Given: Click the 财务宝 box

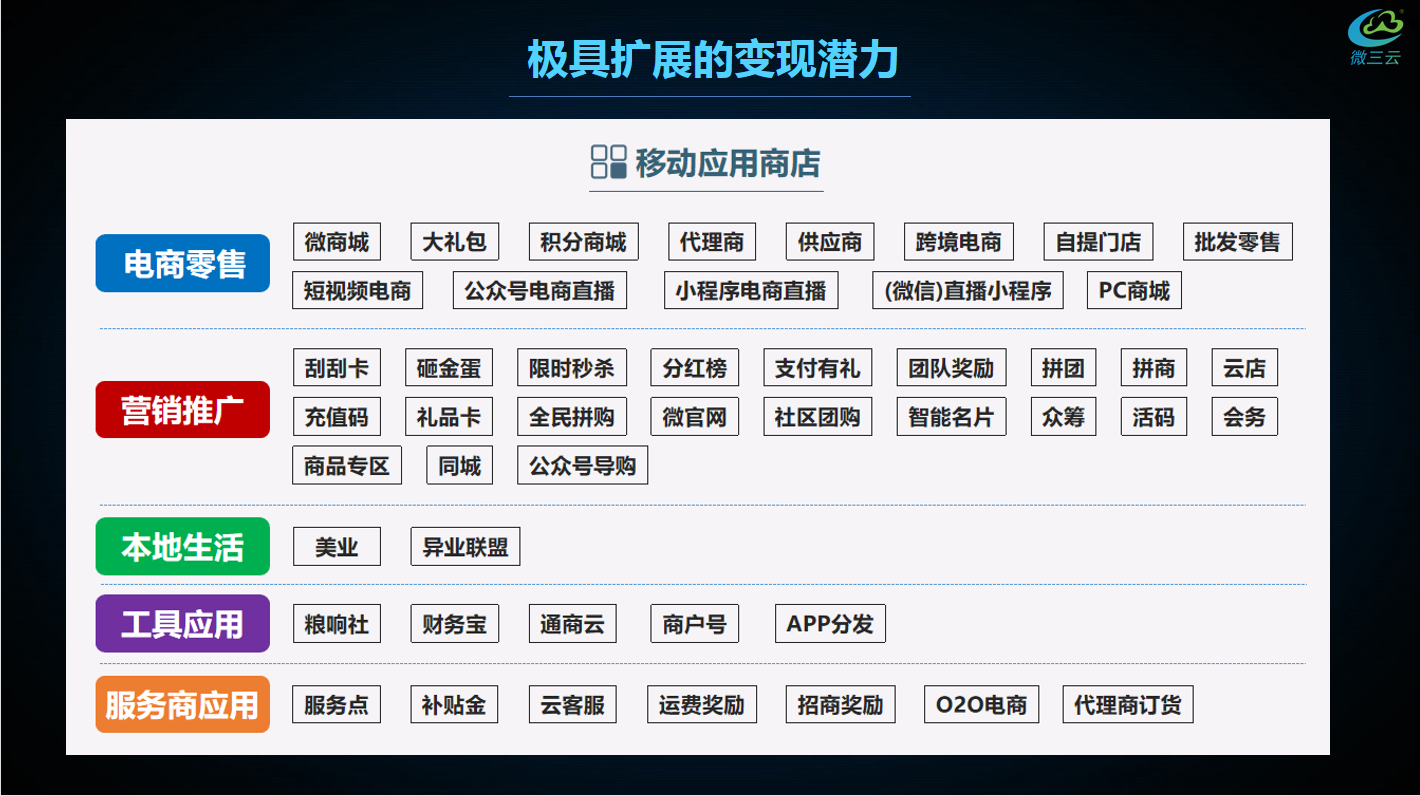Looking at the screenshot, I should 455,624.
